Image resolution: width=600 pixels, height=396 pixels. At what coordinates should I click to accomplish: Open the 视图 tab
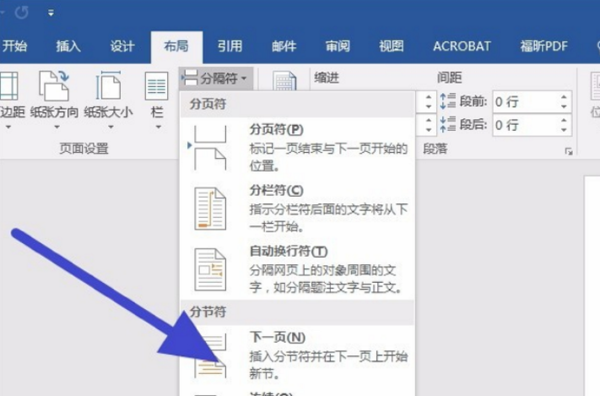(x=391, y=46)
